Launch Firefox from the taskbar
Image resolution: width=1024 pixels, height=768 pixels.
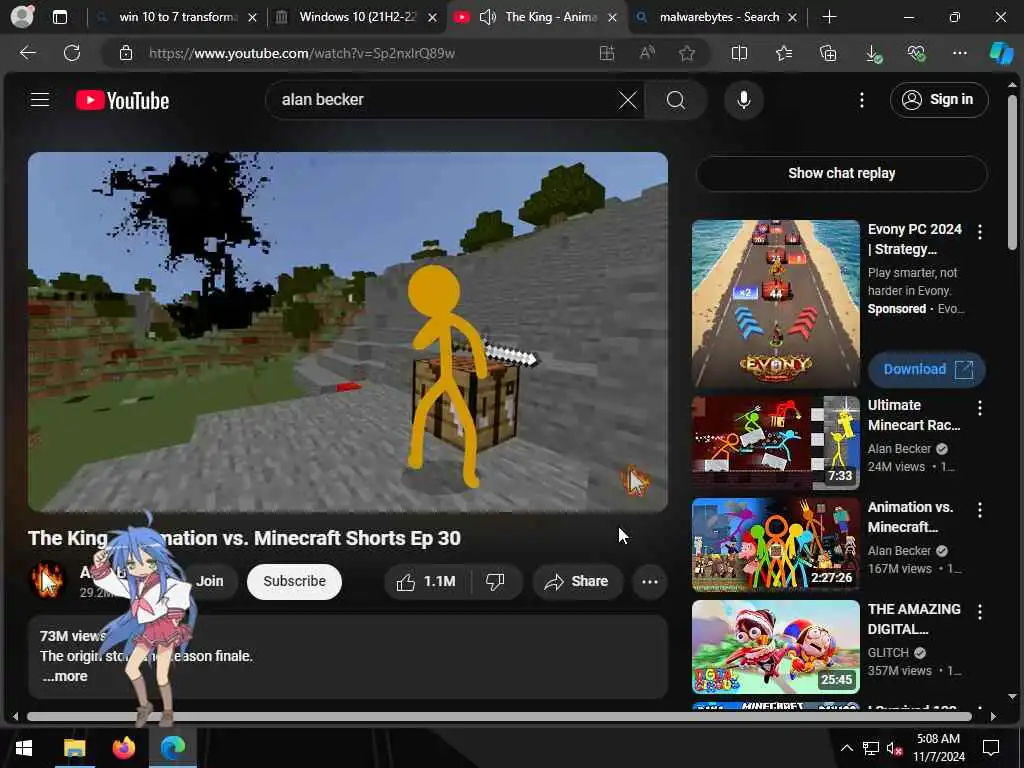click(123, 748)
